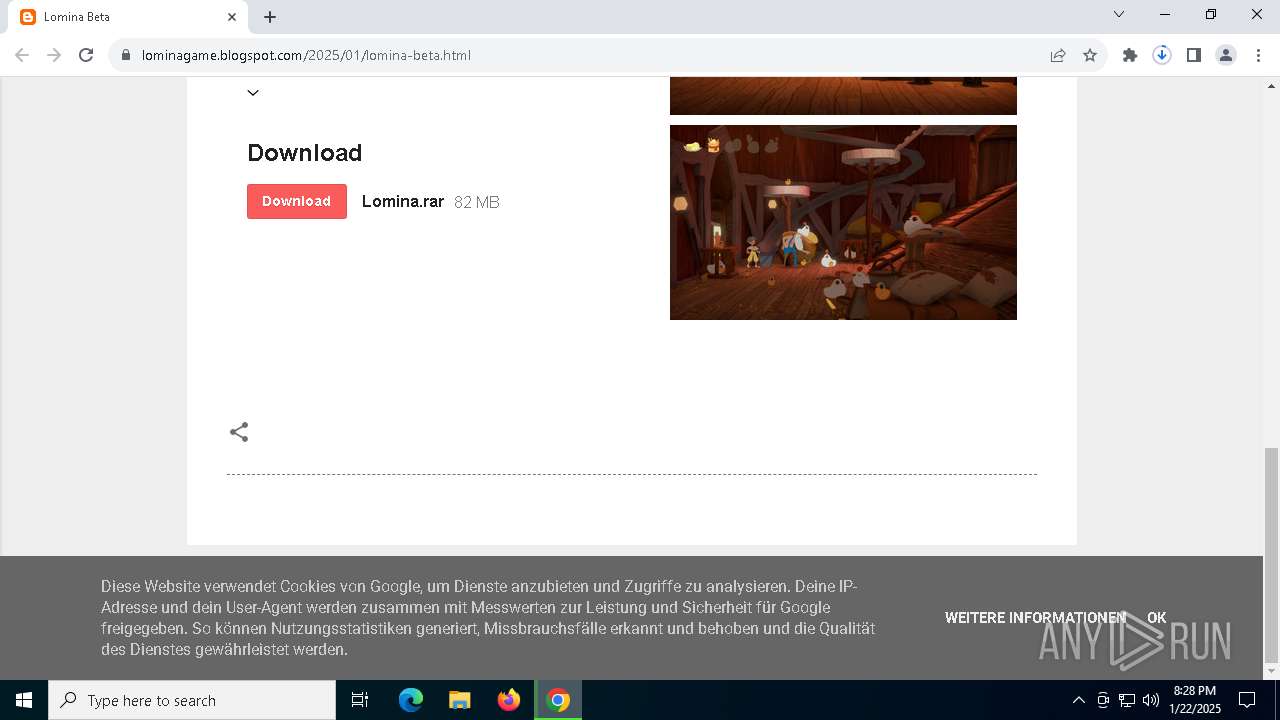Open a new tab with the plus button
Screen dimensions: 1280x720
270,17
